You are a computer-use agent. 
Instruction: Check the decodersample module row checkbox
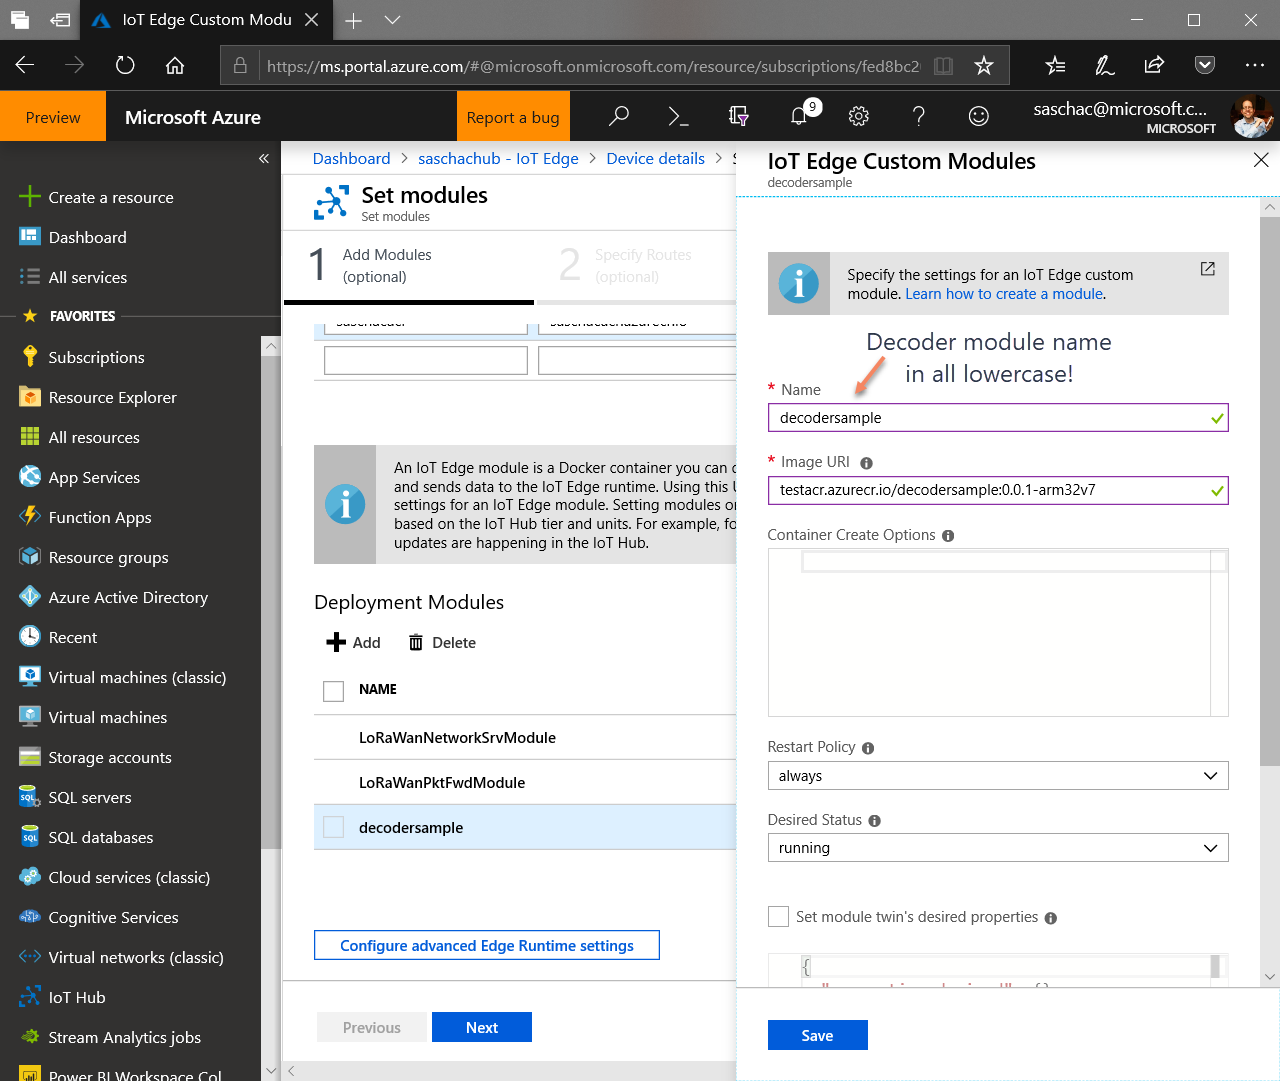coord(334,828)
